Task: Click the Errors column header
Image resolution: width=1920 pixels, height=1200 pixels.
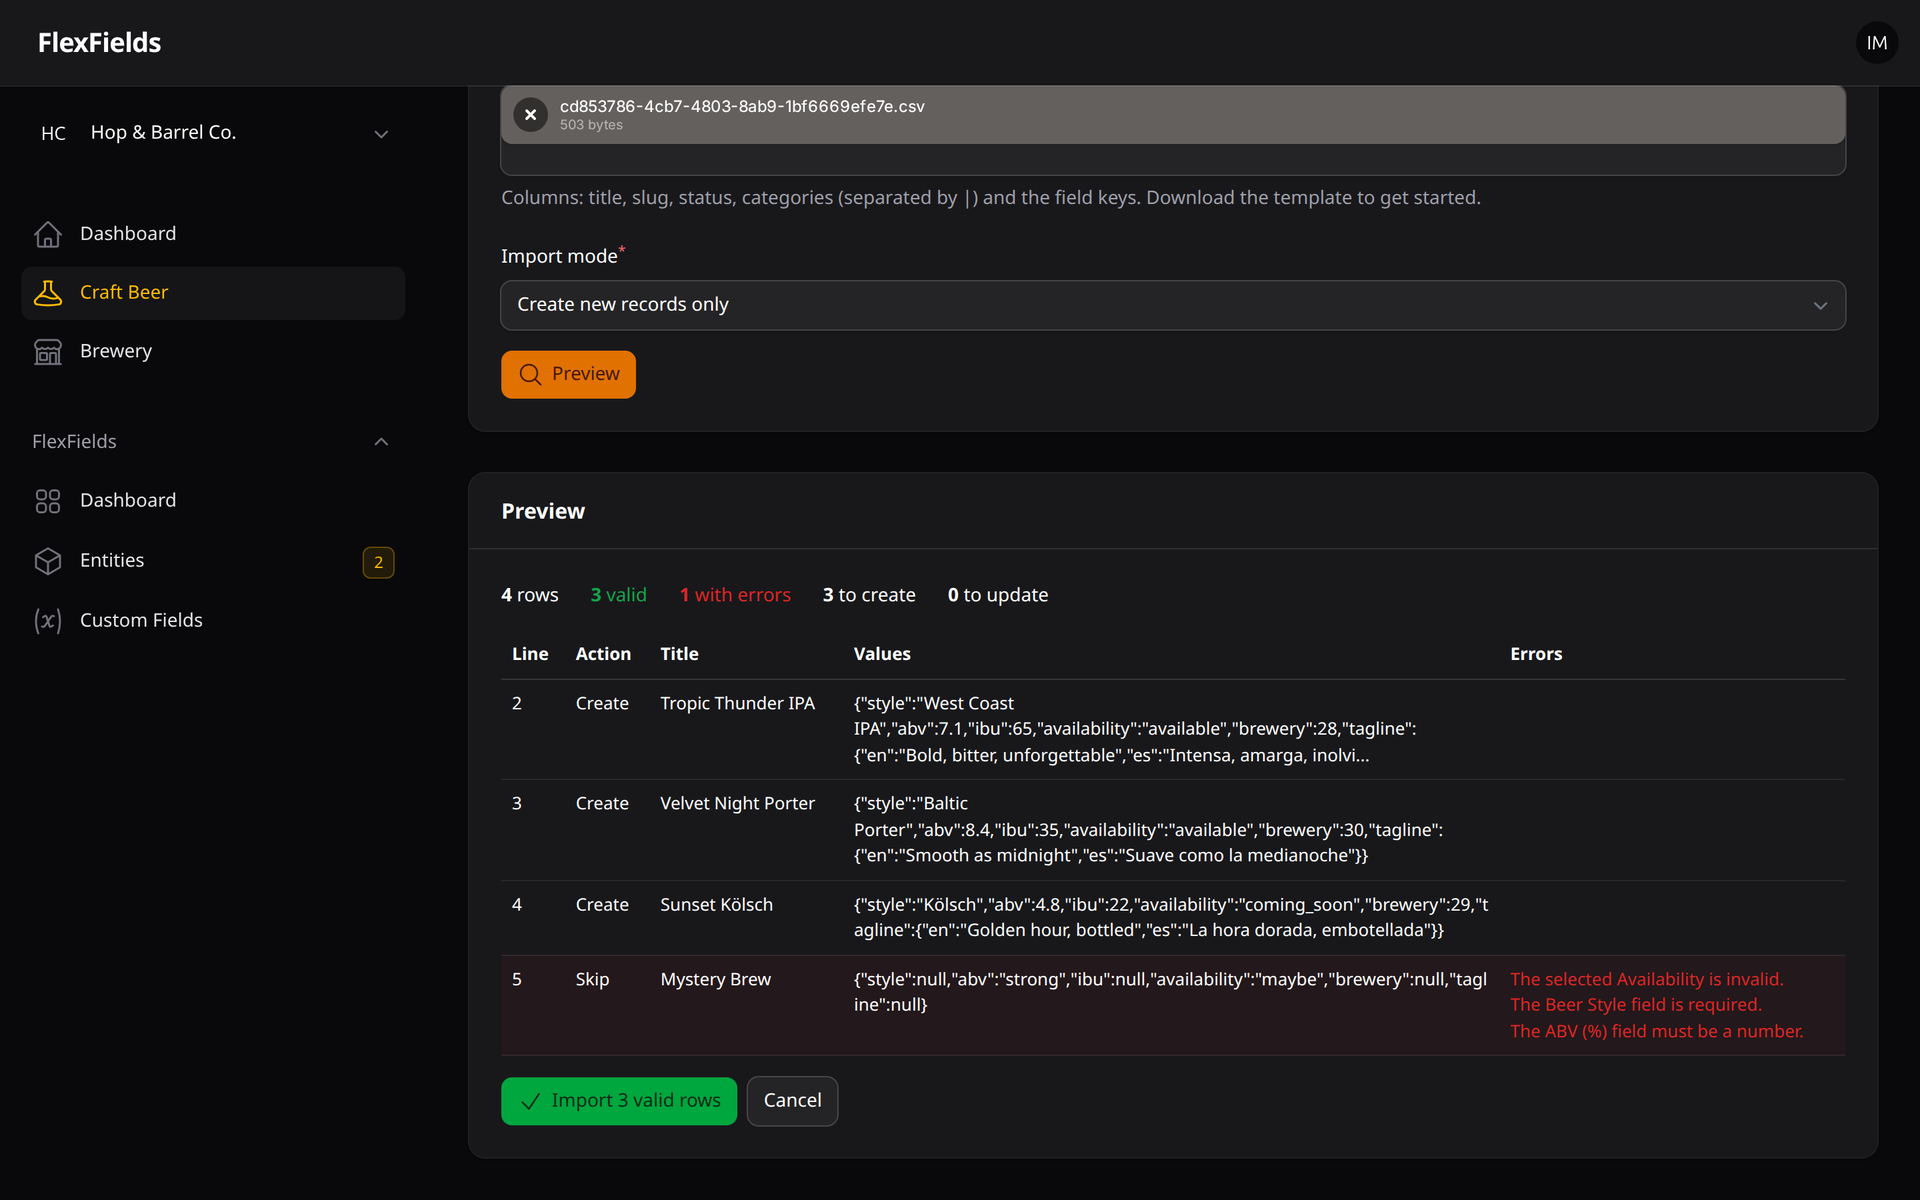Action: 1536,654
